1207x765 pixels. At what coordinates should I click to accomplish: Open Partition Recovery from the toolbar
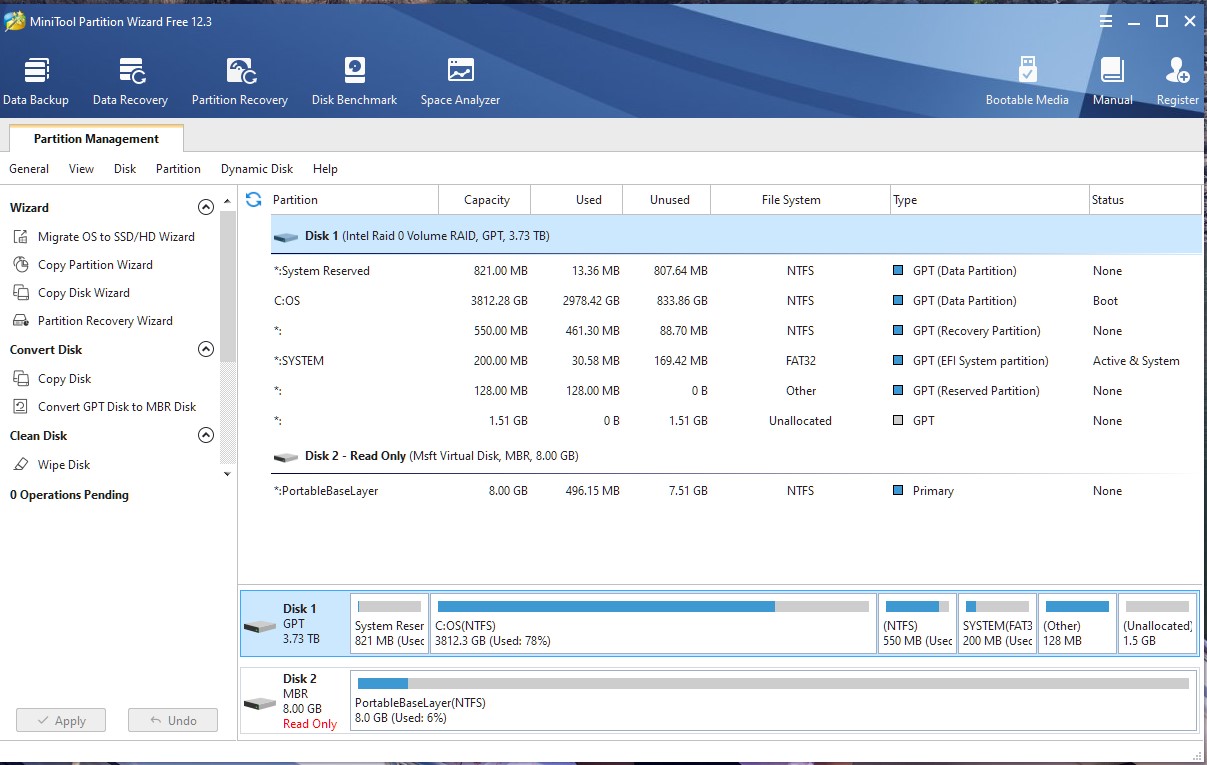(x=240, y=82)
